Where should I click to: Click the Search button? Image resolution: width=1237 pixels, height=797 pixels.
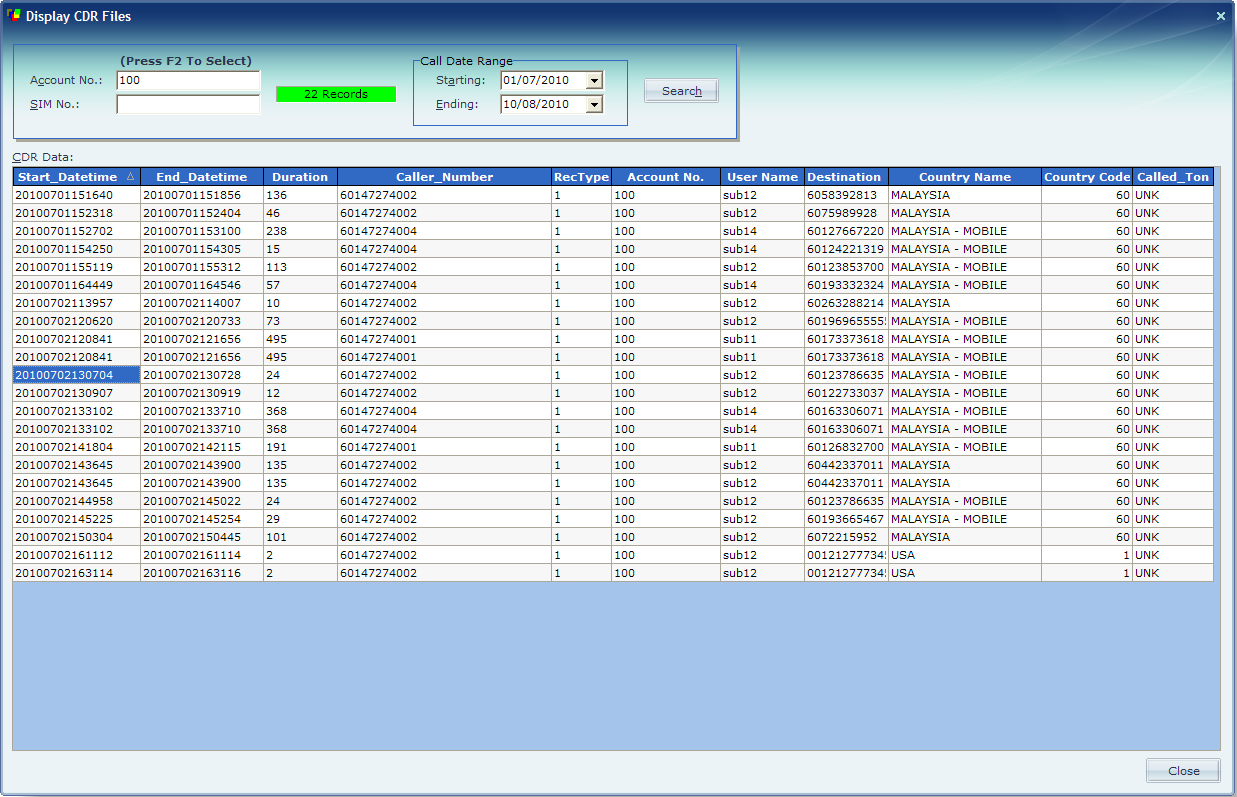pos(681,91)
